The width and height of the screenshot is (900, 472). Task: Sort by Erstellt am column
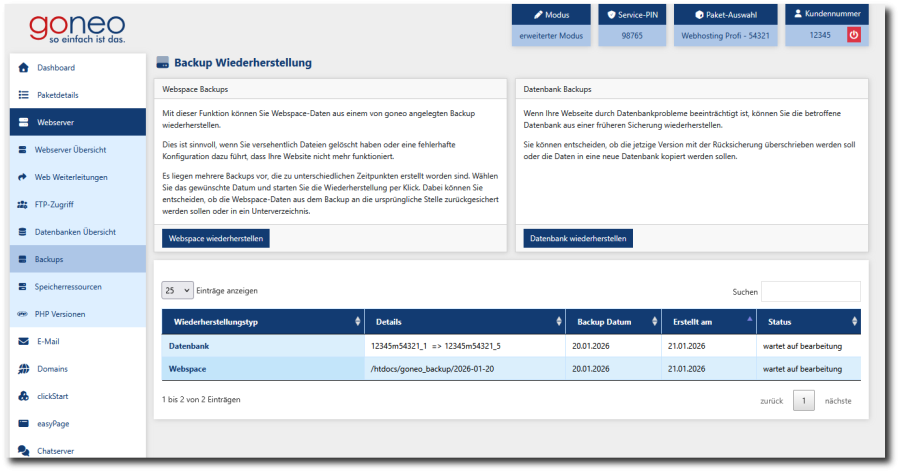click(709, 322)
